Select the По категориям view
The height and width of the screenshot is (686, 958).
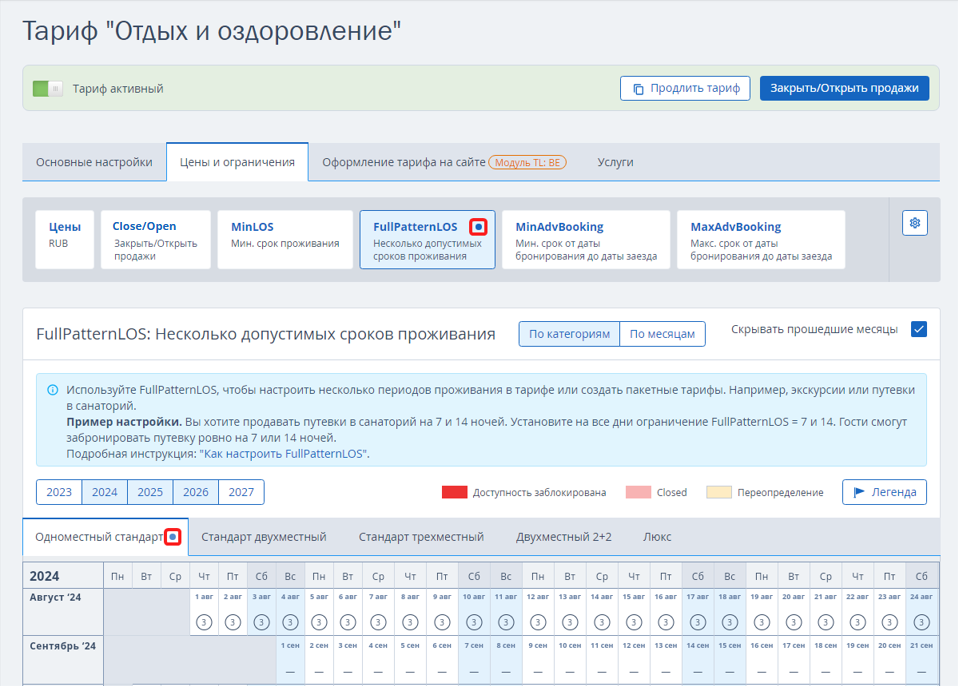coord(569,334)
